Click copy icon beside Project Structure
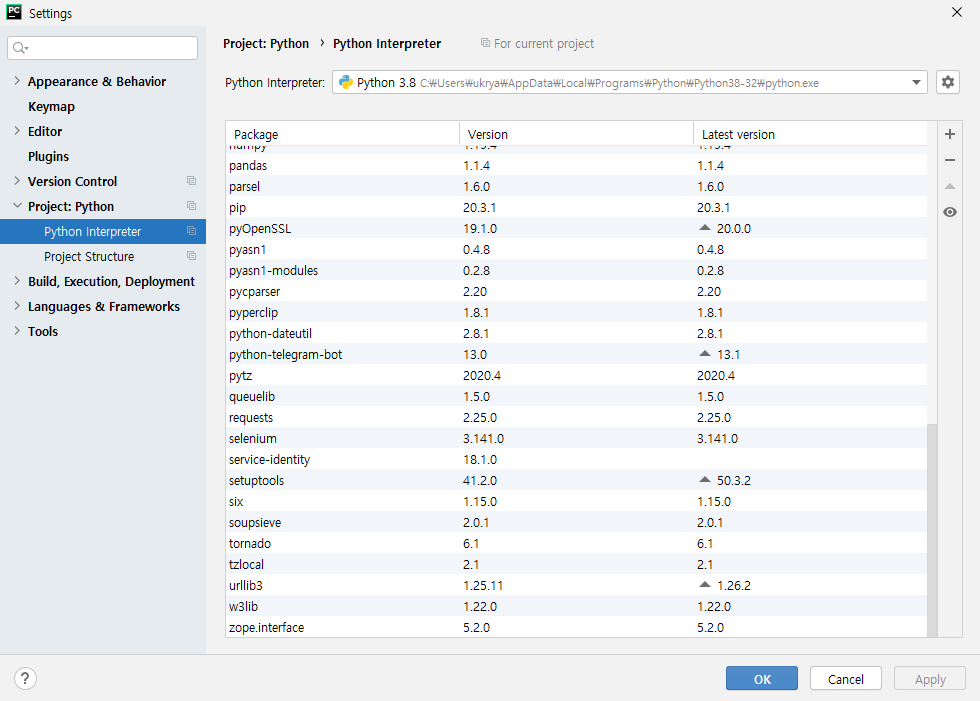This screenshot has height=701, width=980. [x=191, y=256]
